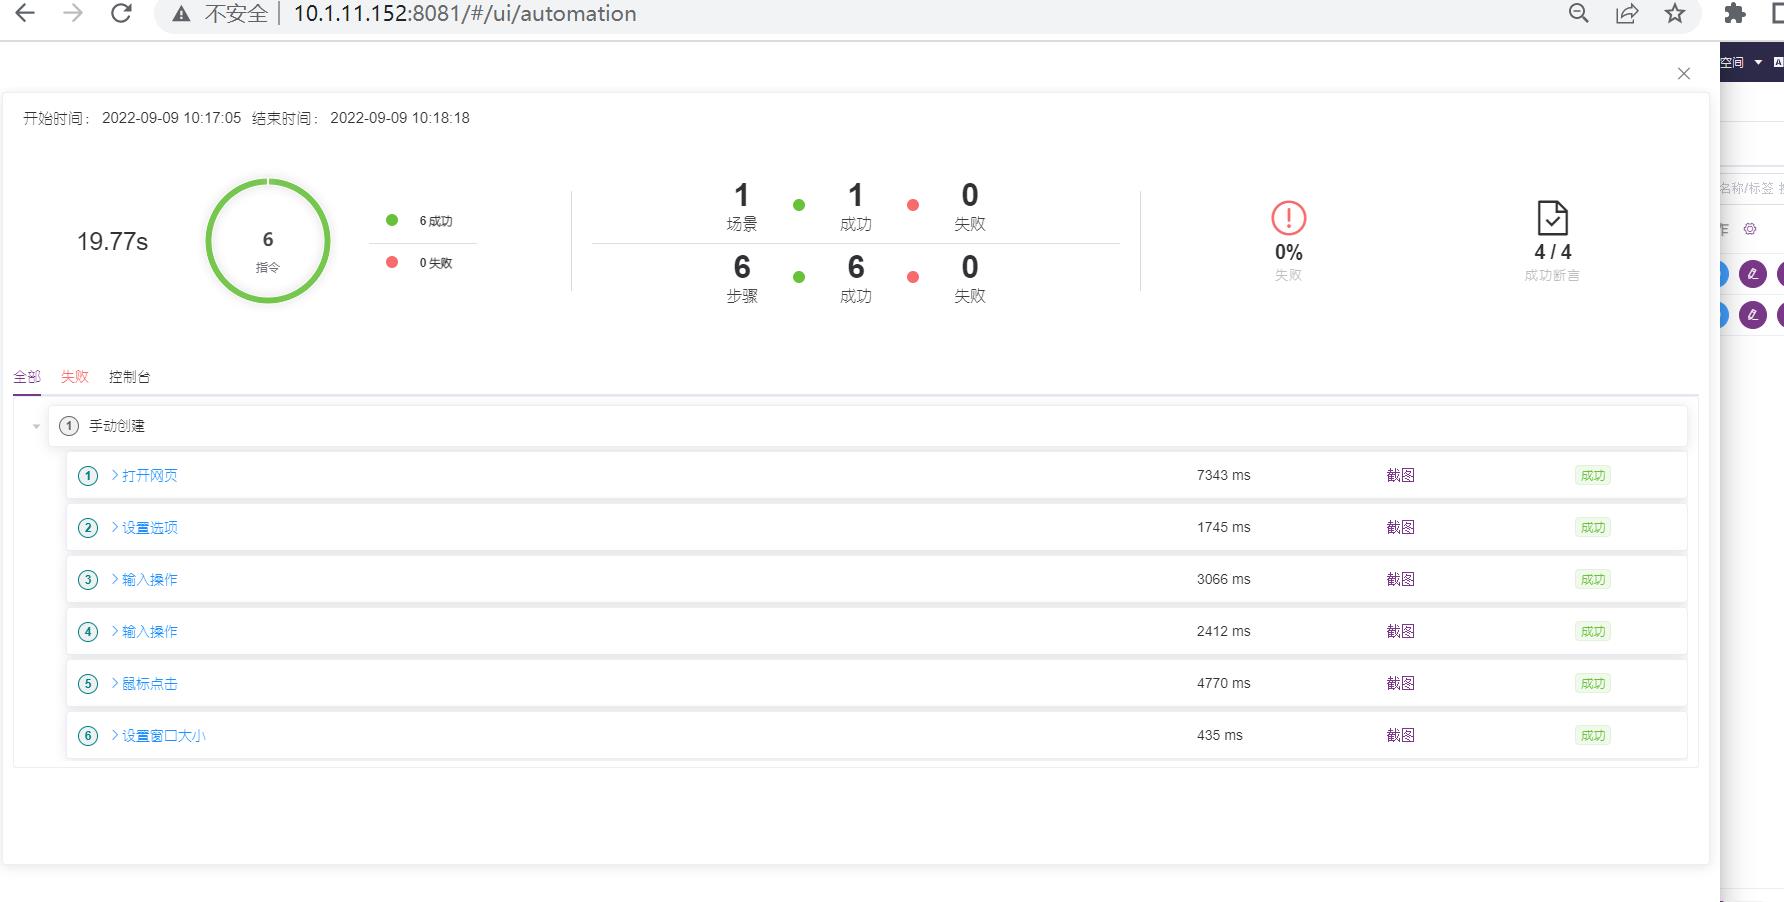Screen dimensions: 1784x902
Task: Collapse the 手动创建 scenario tree
Action: 36,426
